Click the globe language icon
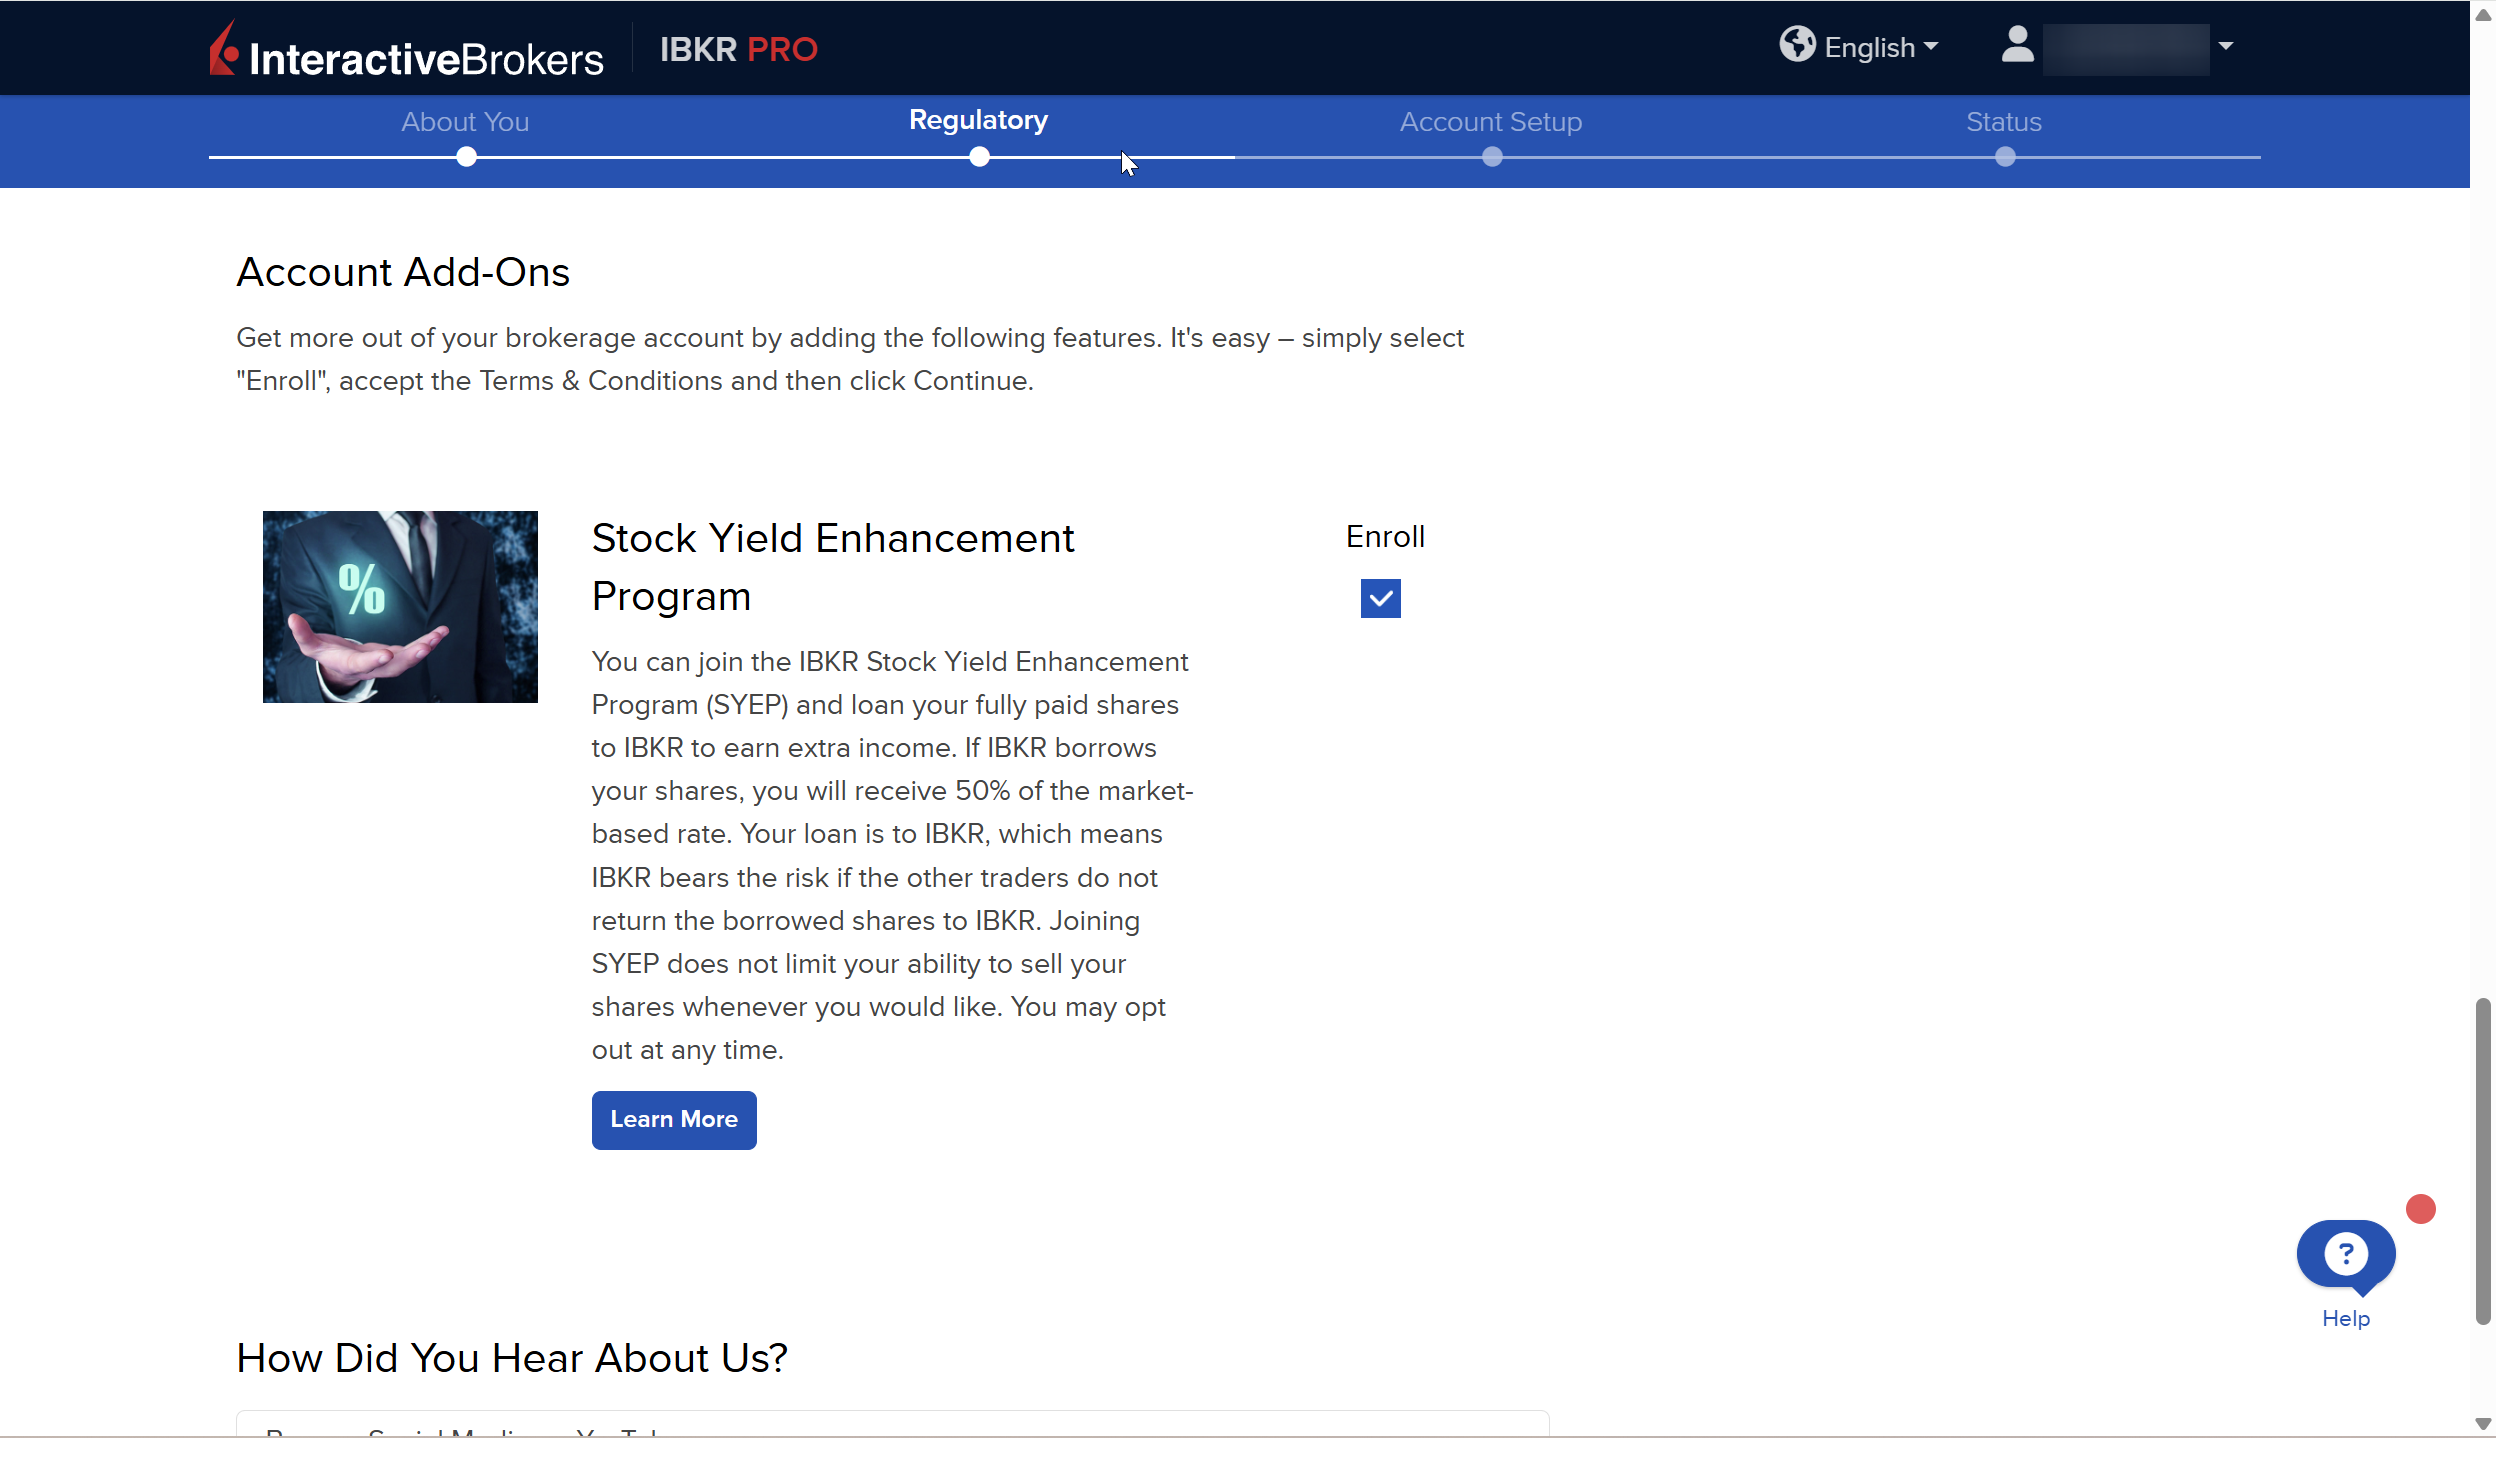 click(x=1796, y=45)
